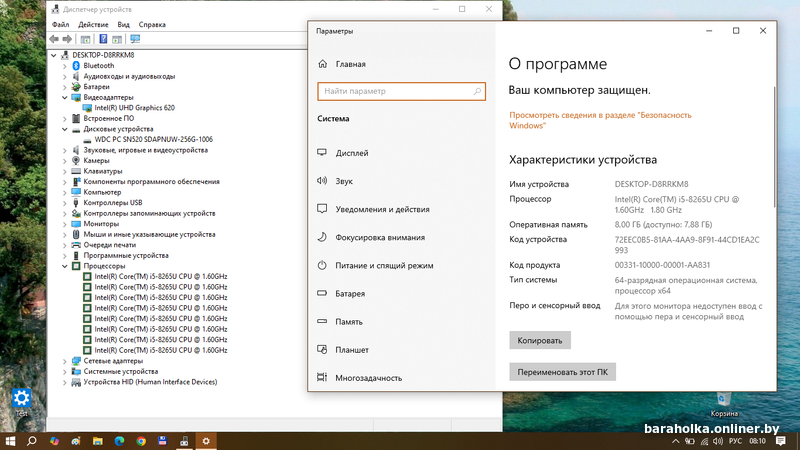Select Камеры tree item
Screen dimensions: 800x450
(96, 161)
